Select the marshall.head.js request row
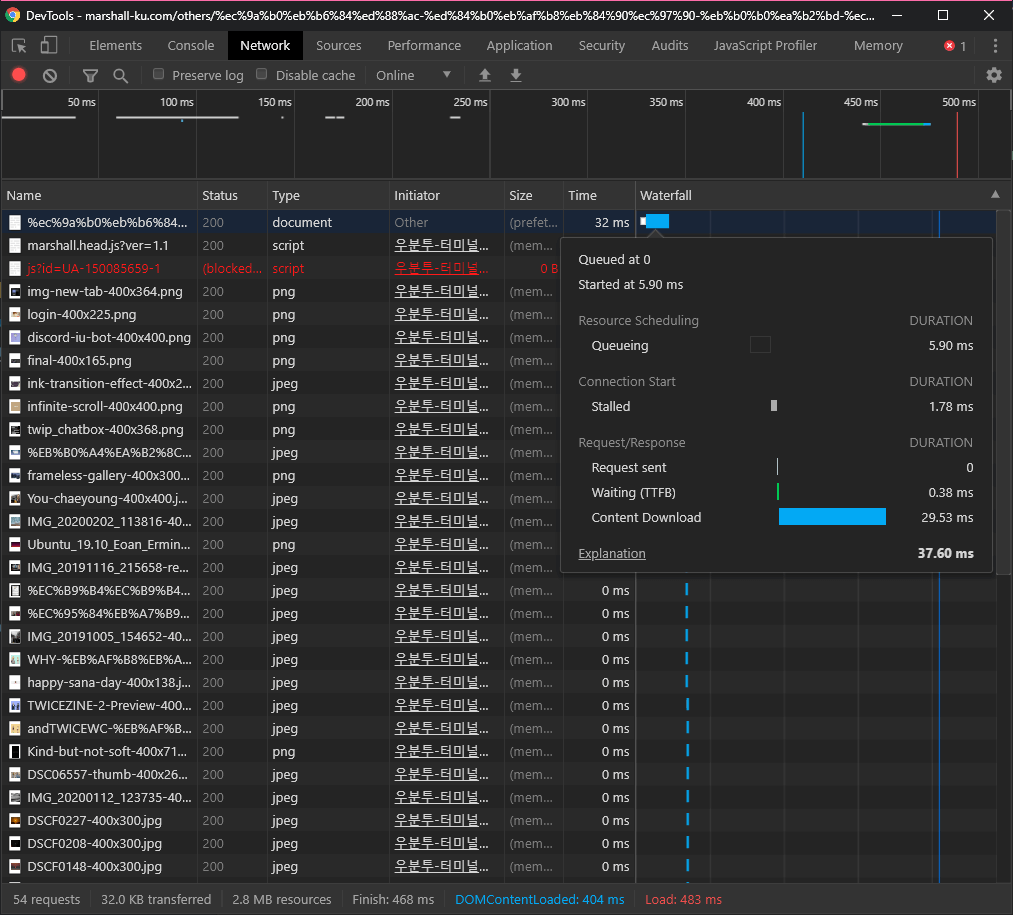 tap(98, 245)
